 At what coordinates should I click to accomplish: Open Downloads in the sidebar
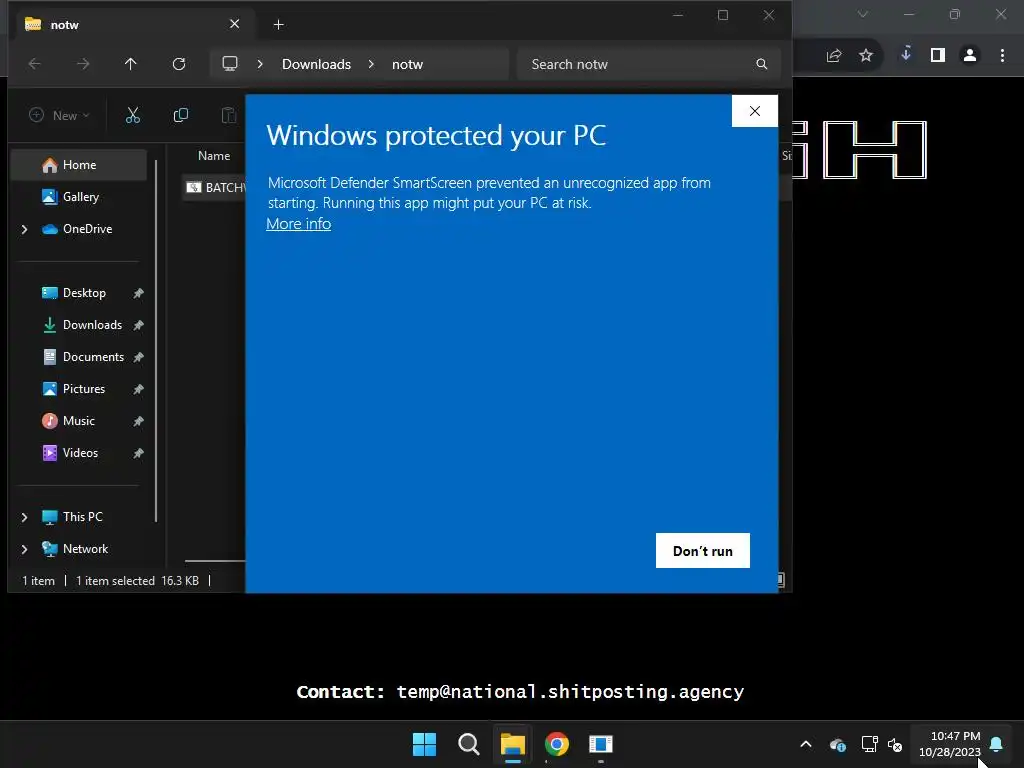91,325
